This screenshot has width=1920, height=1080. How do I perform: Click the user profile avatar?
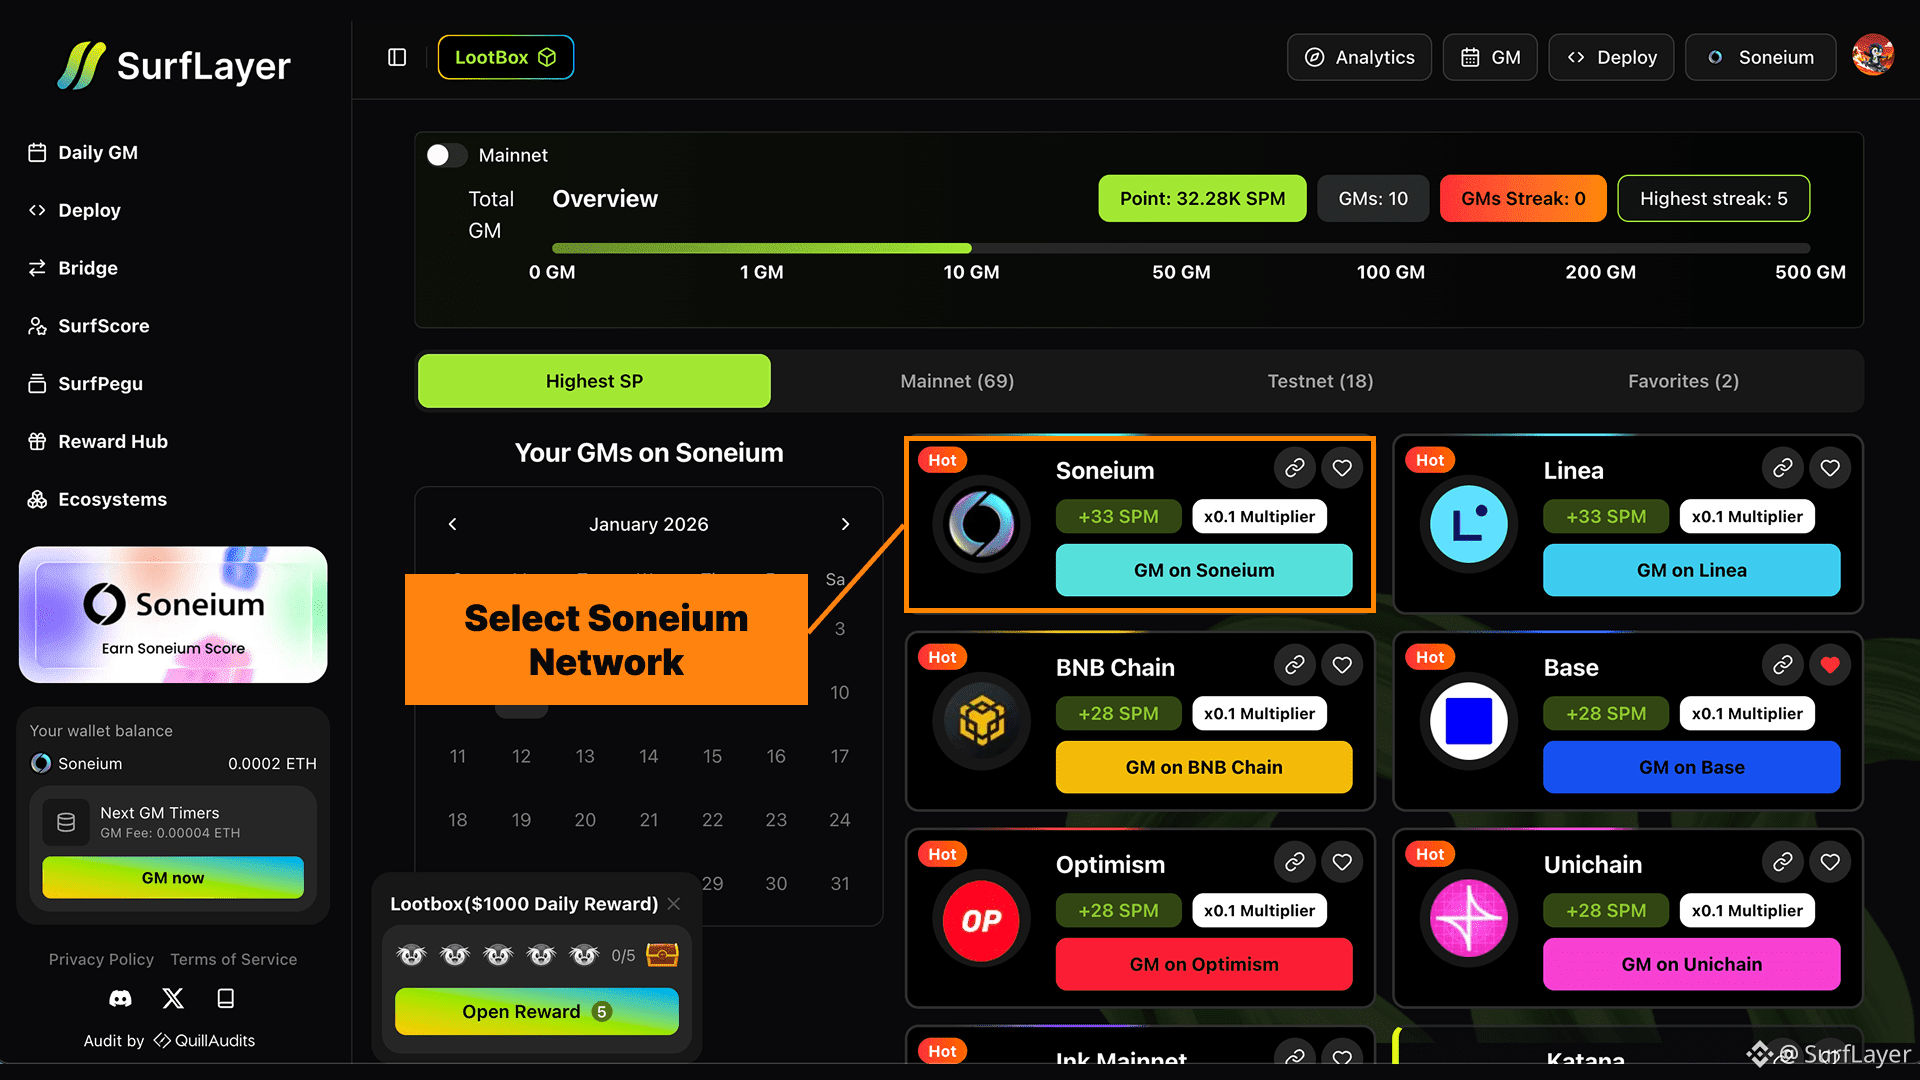click(1872, 56)
